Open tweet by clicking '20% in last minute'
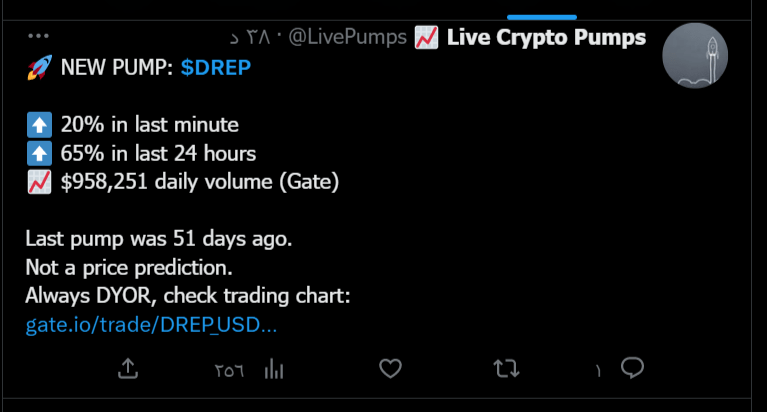Screen dimensions: 767x412 coord(150,125)
